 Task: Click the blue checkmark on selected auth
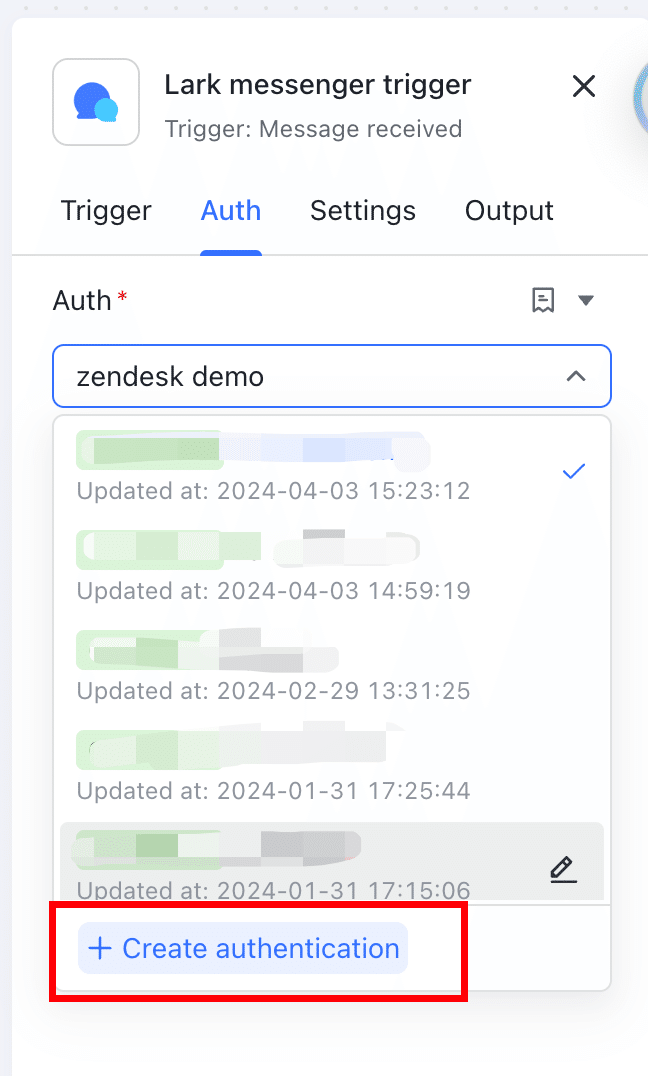coord(573,471)
